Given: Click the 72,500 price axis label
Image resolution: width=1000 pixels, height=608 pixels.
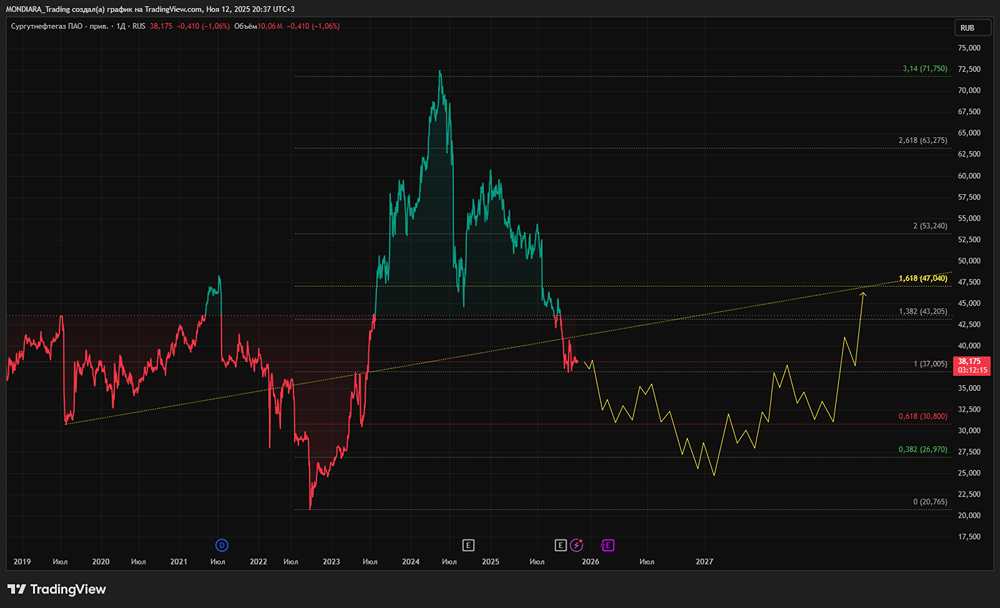Looking at the screenshot, I should pyautogui.click(x=969, y=69).
